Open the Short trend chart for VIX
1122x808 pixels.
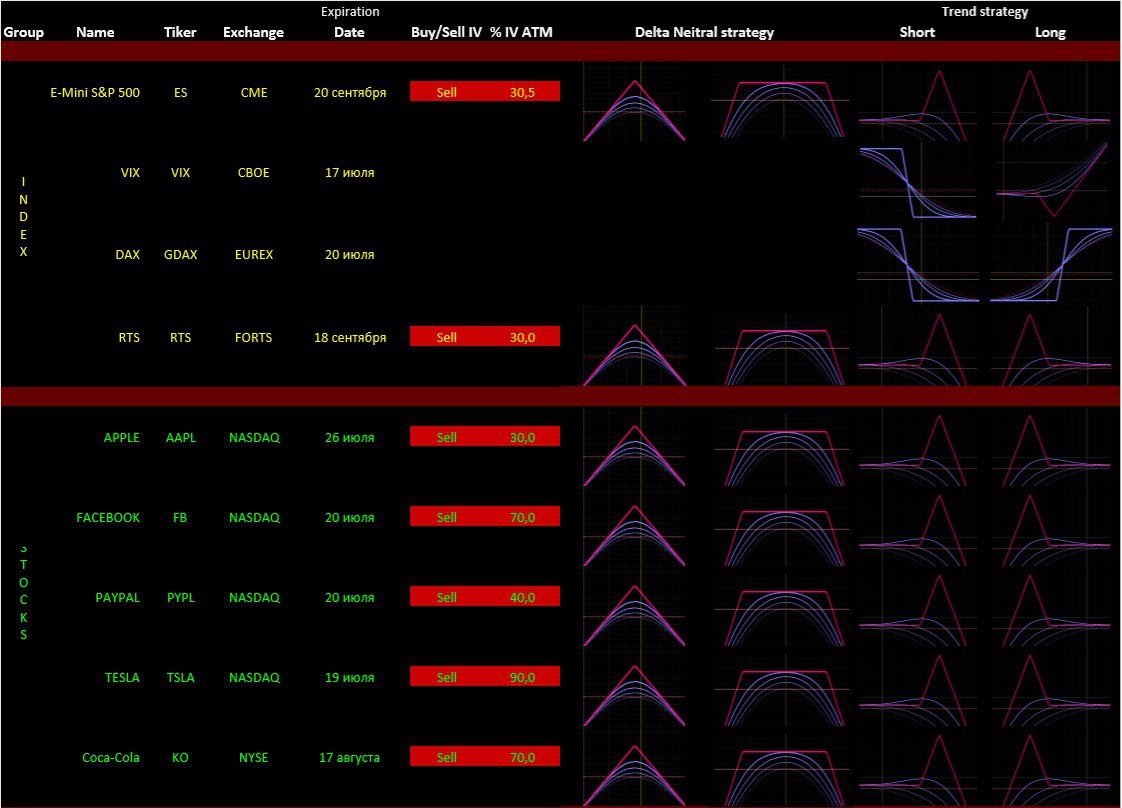(x=918, y=182)
